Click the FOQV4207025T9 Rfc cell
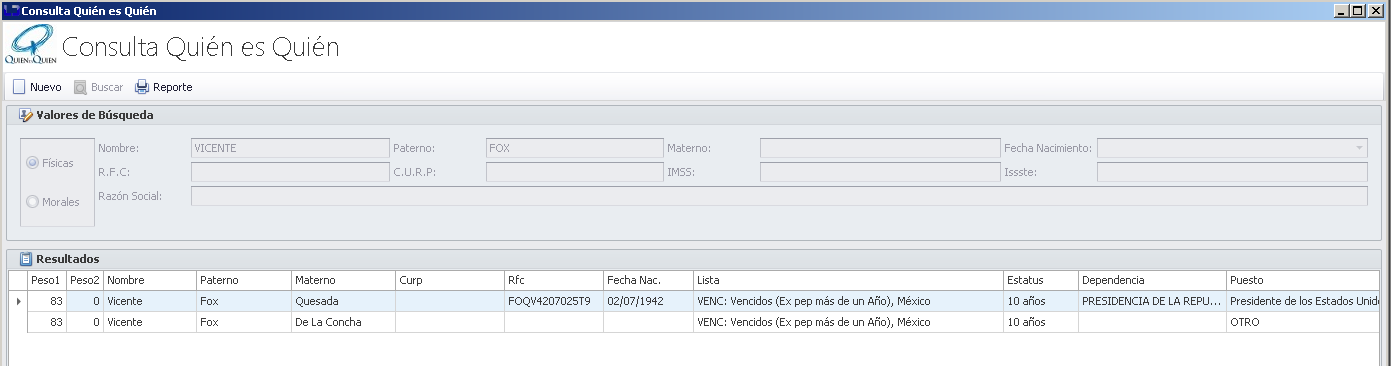Viewport: 1391px width, 366px height. coord(554,301)
